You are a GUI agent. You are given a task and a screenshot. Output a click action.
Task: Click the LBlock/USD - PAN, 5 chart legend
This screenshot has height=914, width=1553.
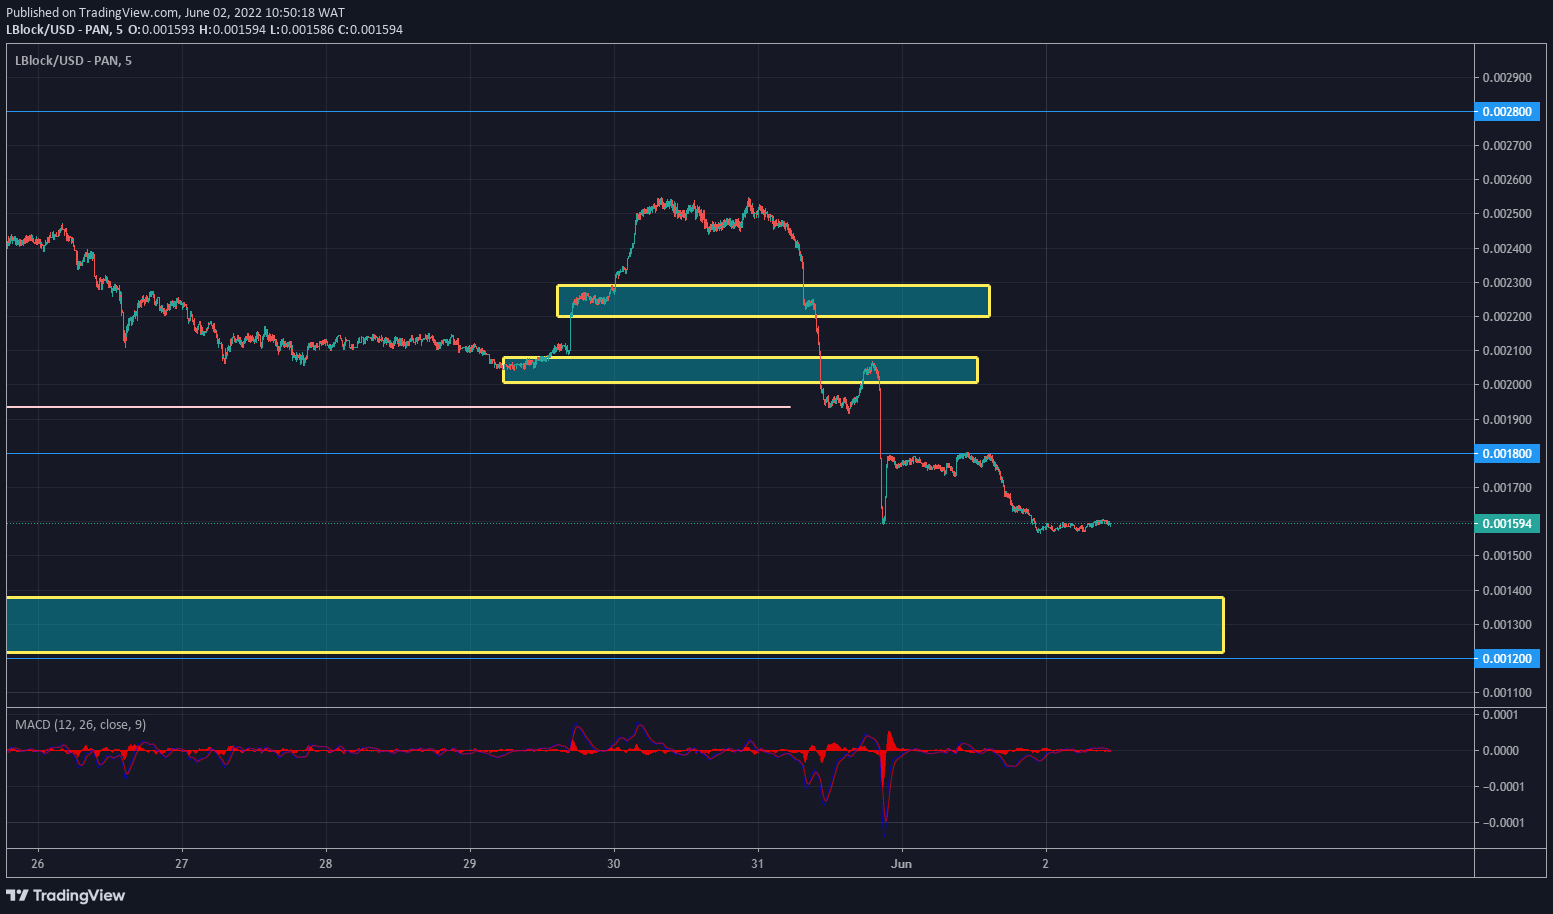tap(73, 61)
